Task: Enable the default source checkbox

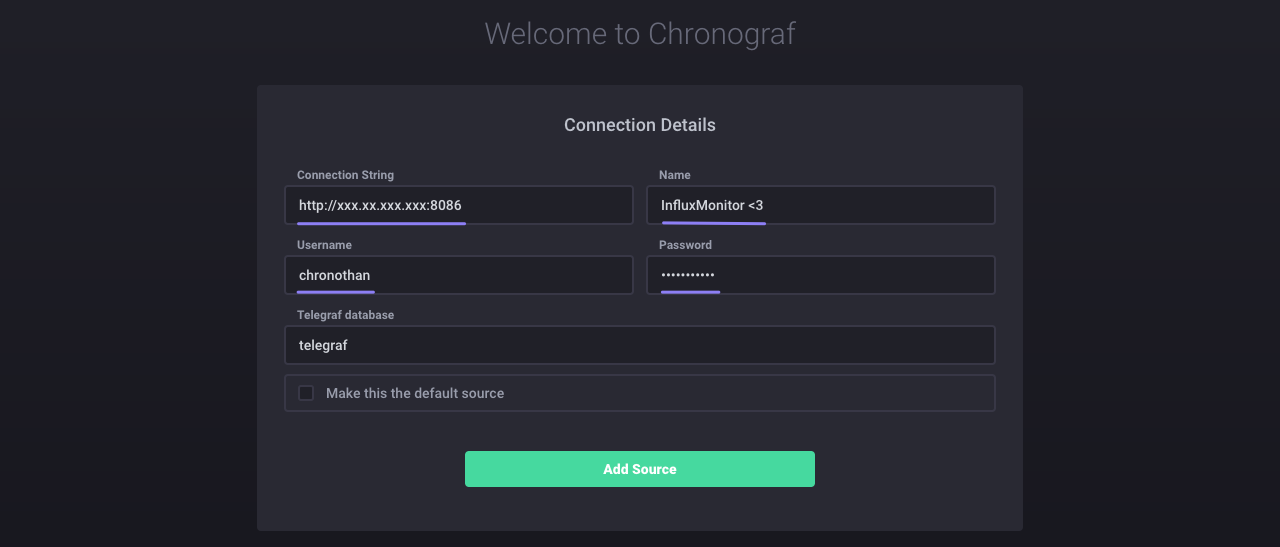Action: (x=306, y=393)
